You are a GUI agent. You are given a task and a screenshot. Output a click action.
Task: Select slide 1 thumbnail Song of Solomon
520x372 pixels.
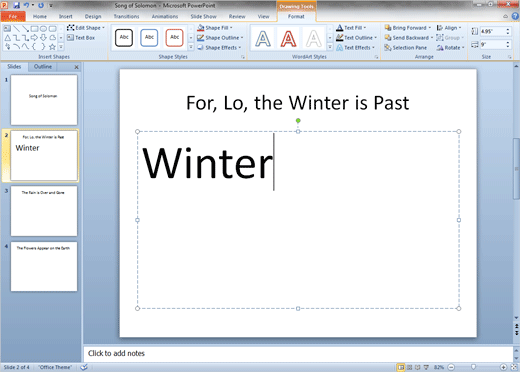tap(44, 100)
